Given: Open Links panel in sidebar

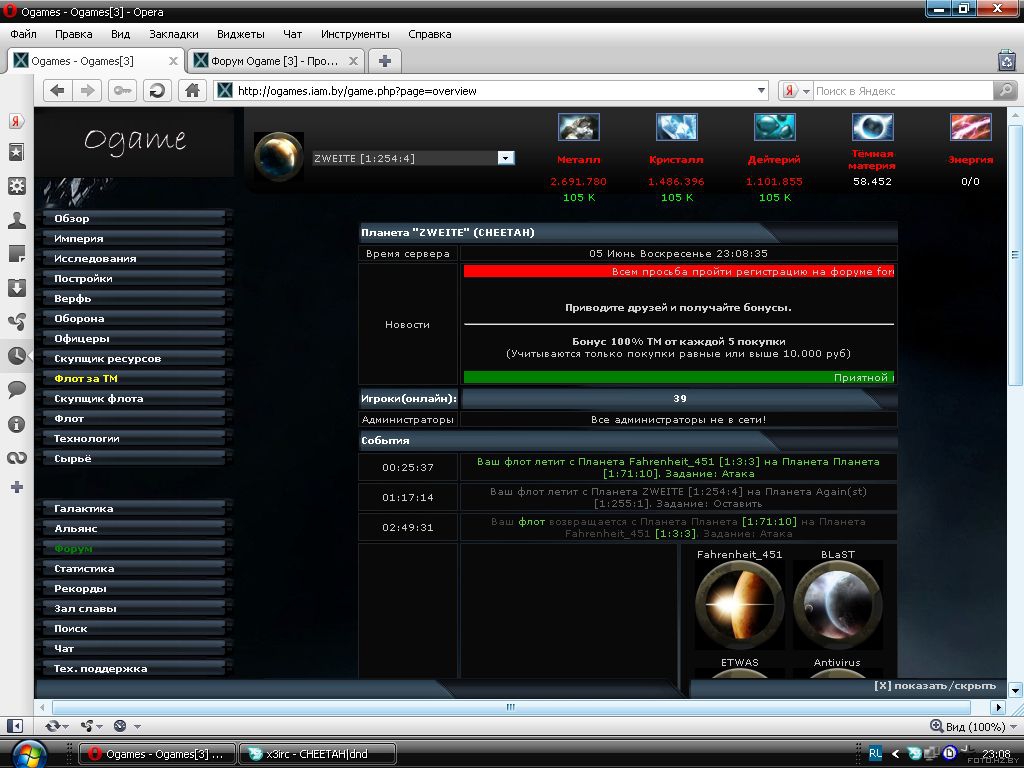Looking at the screenshot, I should tap(16, 458).
